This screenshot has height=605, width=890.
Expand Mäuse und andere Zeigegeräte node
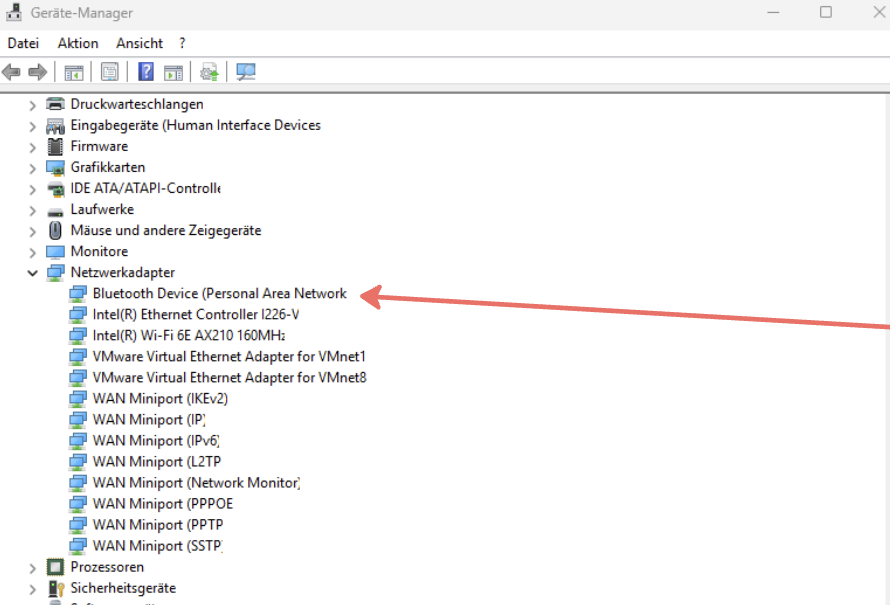(32, 231)
